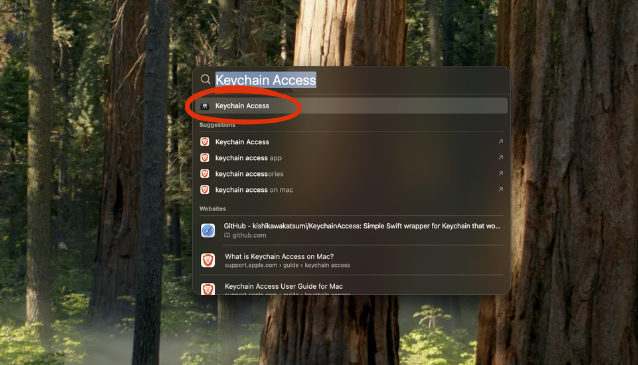Screen dimensions: 638x365
Task: Click the arrow next to capitalized Keychain Access suggestion
Action: 500,142
